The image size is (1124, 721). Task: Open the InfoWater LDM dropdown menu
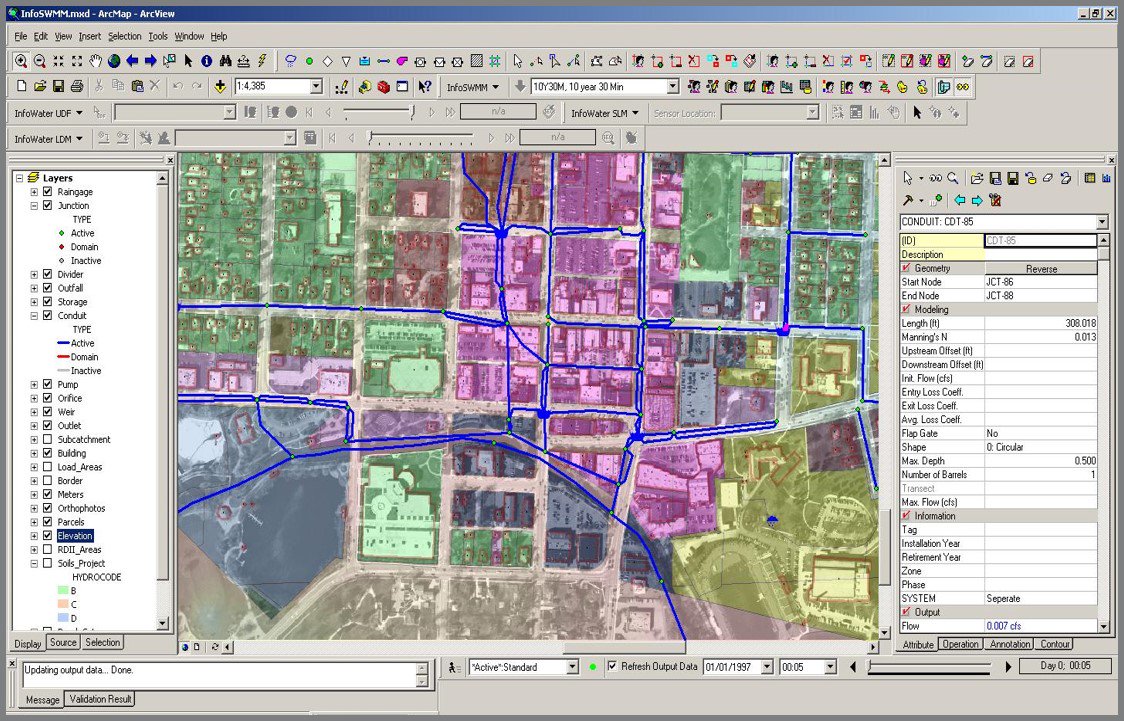[x=47, y=139]
